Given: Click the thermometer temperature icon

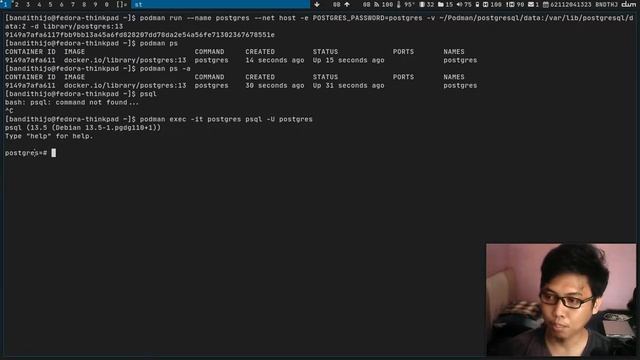Looking at the screenshot, I should [x=399, y=4].
